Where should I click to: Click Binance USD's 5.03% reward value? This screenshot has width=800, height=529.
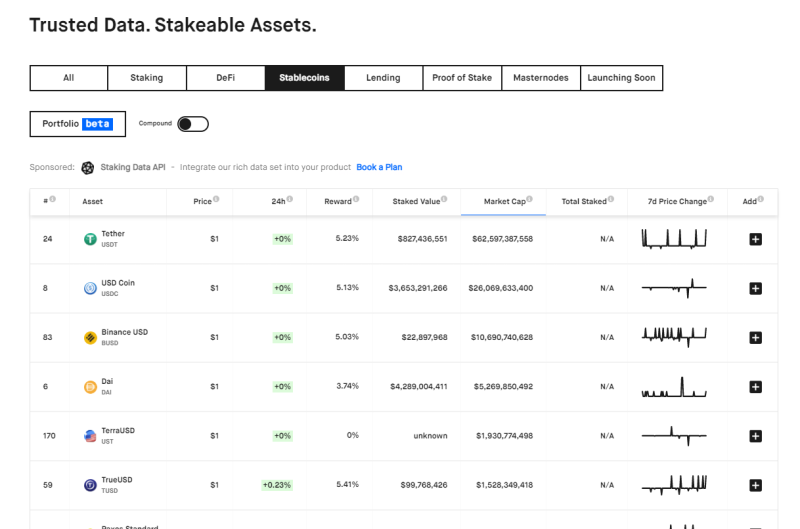tap(347, 337)
